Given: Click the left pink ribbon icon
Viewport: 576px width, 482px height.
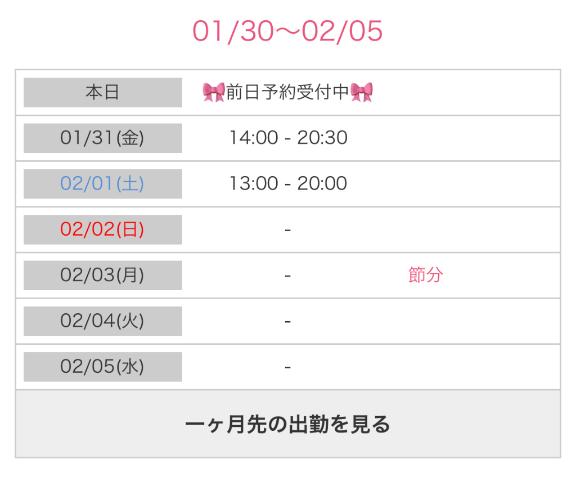Looking at the screenshot, I should click(214, 92).
